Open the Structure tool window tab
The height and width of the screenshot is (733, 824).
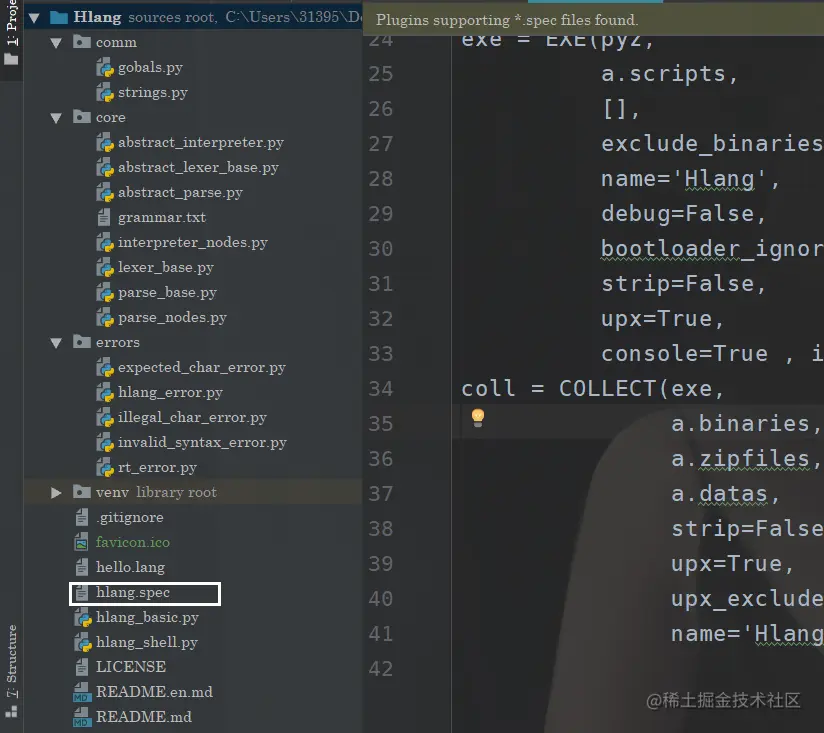click(11, 670)
